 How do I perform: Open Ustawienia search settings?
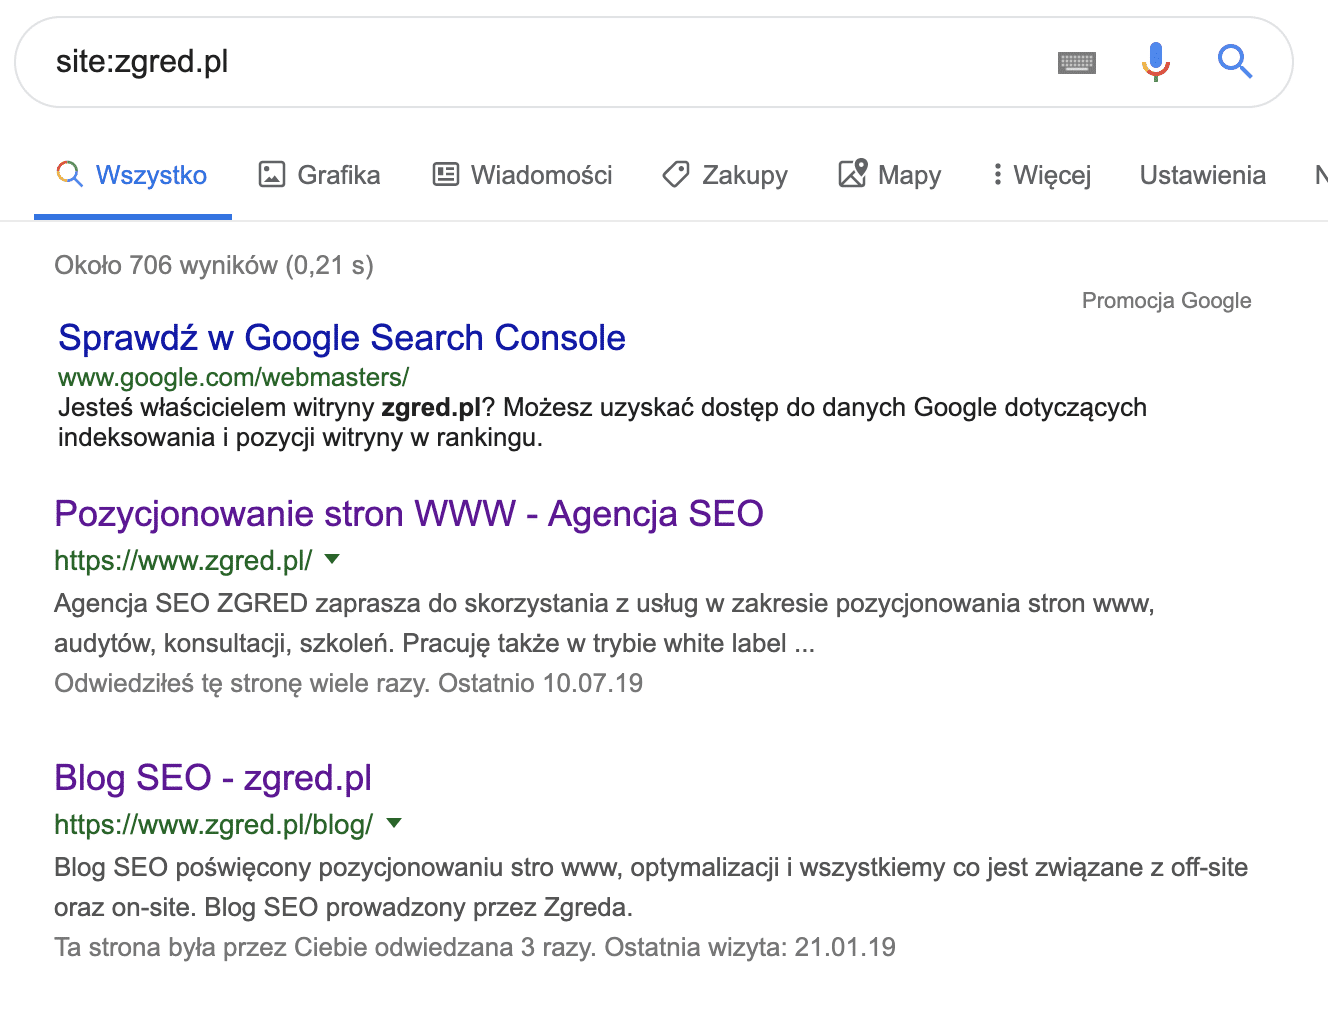tap(1202, 175)
